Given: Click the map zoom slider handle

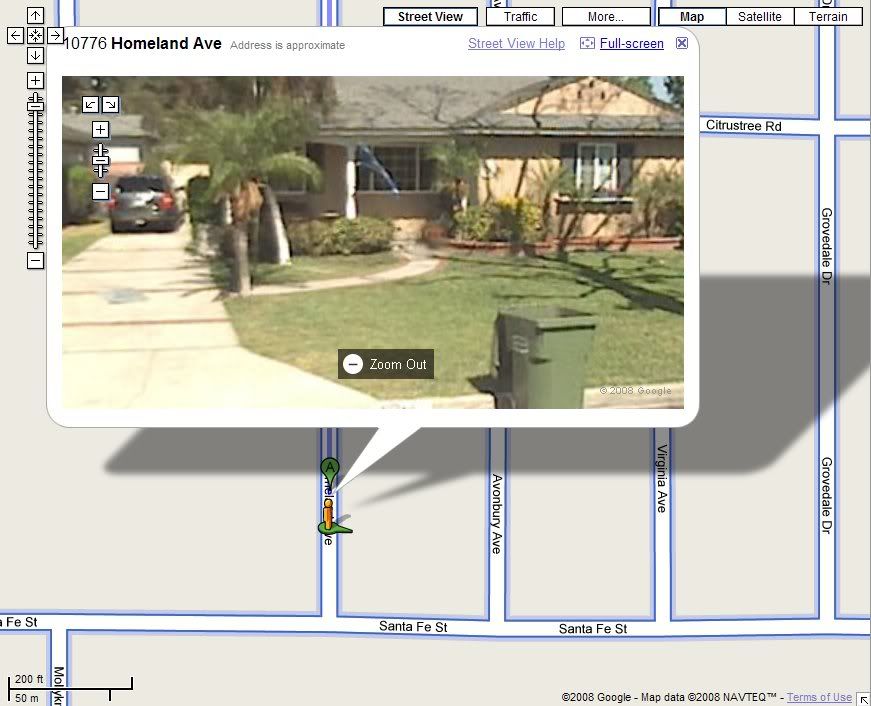Looking at the screenshot, I should click(35, 103).
